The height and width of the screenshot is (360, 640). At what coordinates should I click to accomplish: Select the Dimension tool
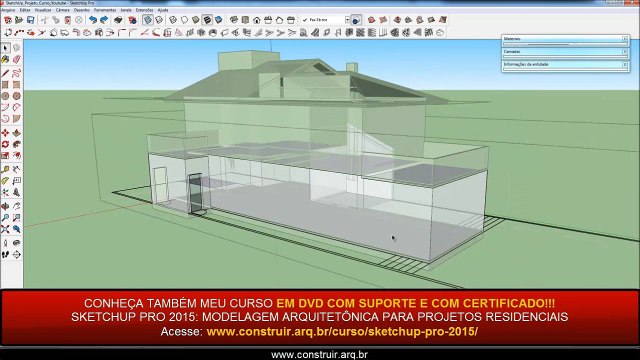click(16, 169)
